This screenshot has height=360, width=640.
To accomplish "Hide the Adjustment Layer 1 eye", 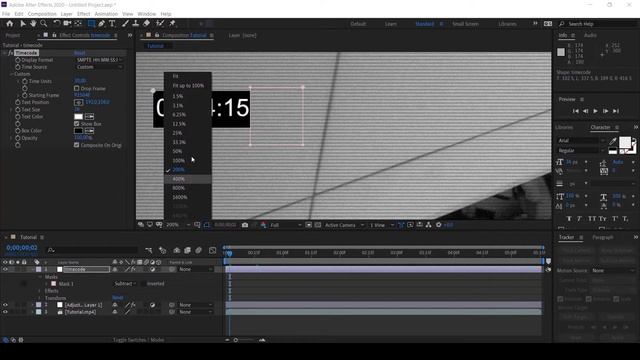I will (x=5, y=305).
